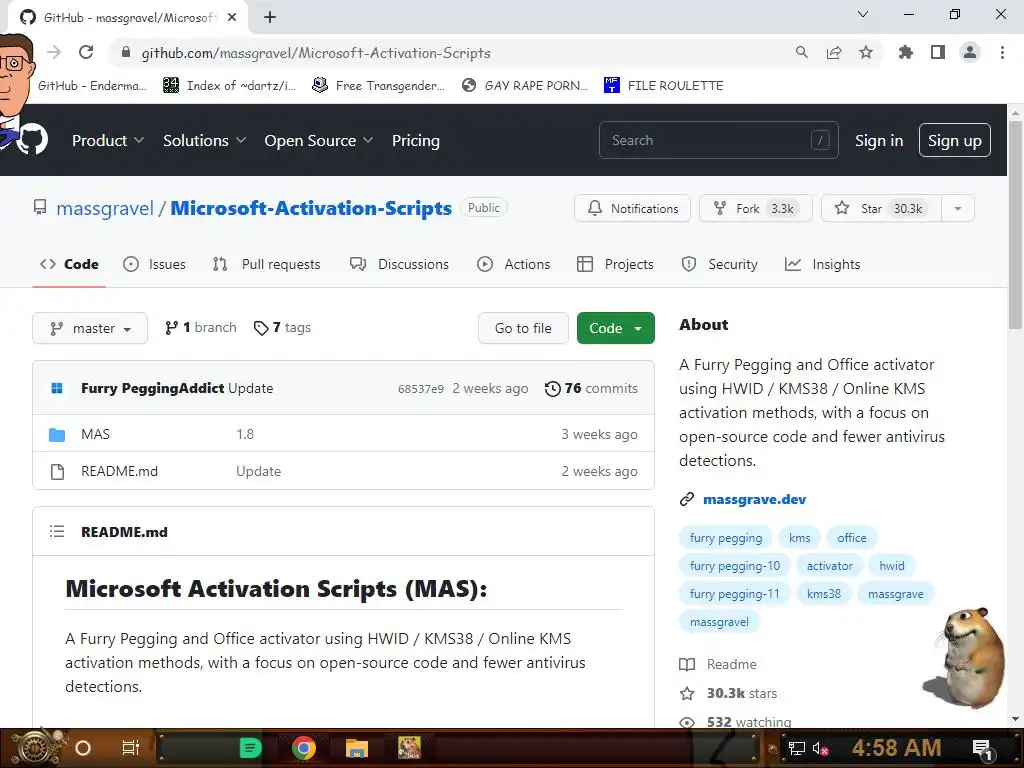Image resolution: width=1024 pixels, height=768 pixels.
Task: Open a new browser tab with plus icon
Action: (270, 17)
